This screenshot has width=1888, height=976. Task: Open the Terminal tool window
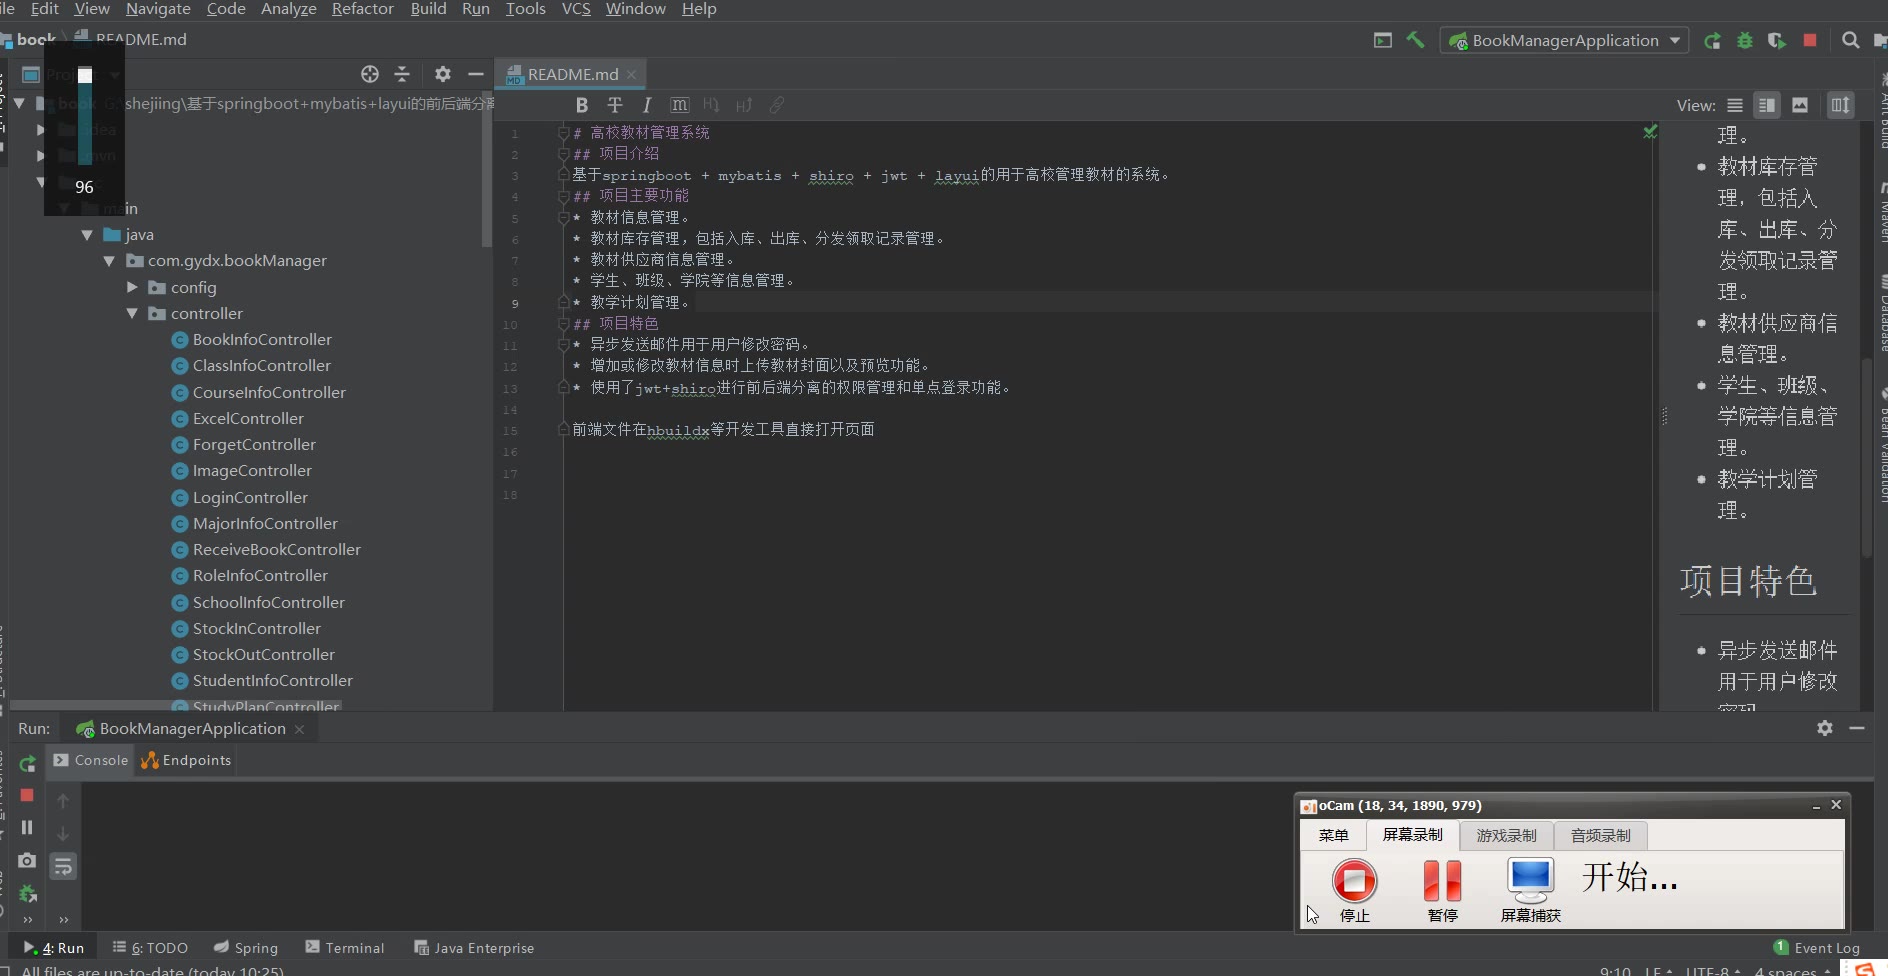click(345, 947)
